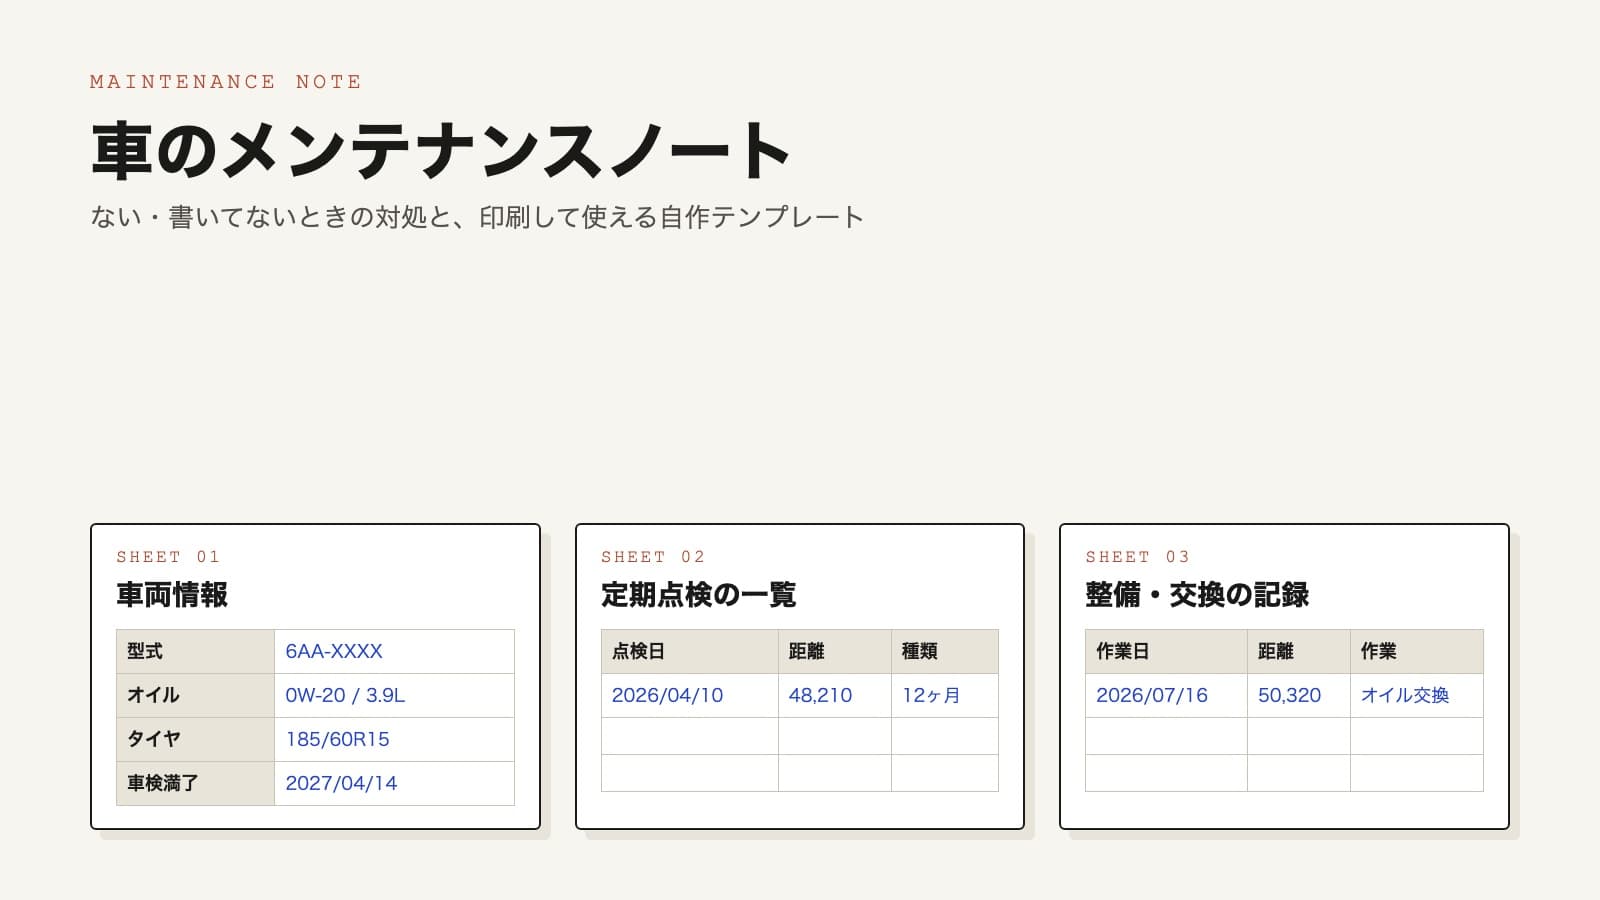Select the 185/60R15 tire value
The height and width of the screenshot is (900, 1600).
click(x=337, y=739)
